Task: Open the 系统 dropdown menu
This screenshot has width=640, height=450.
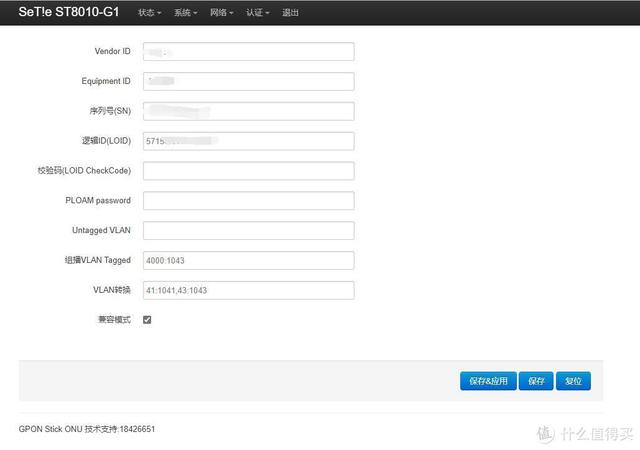Action: (x=185, y=13)
